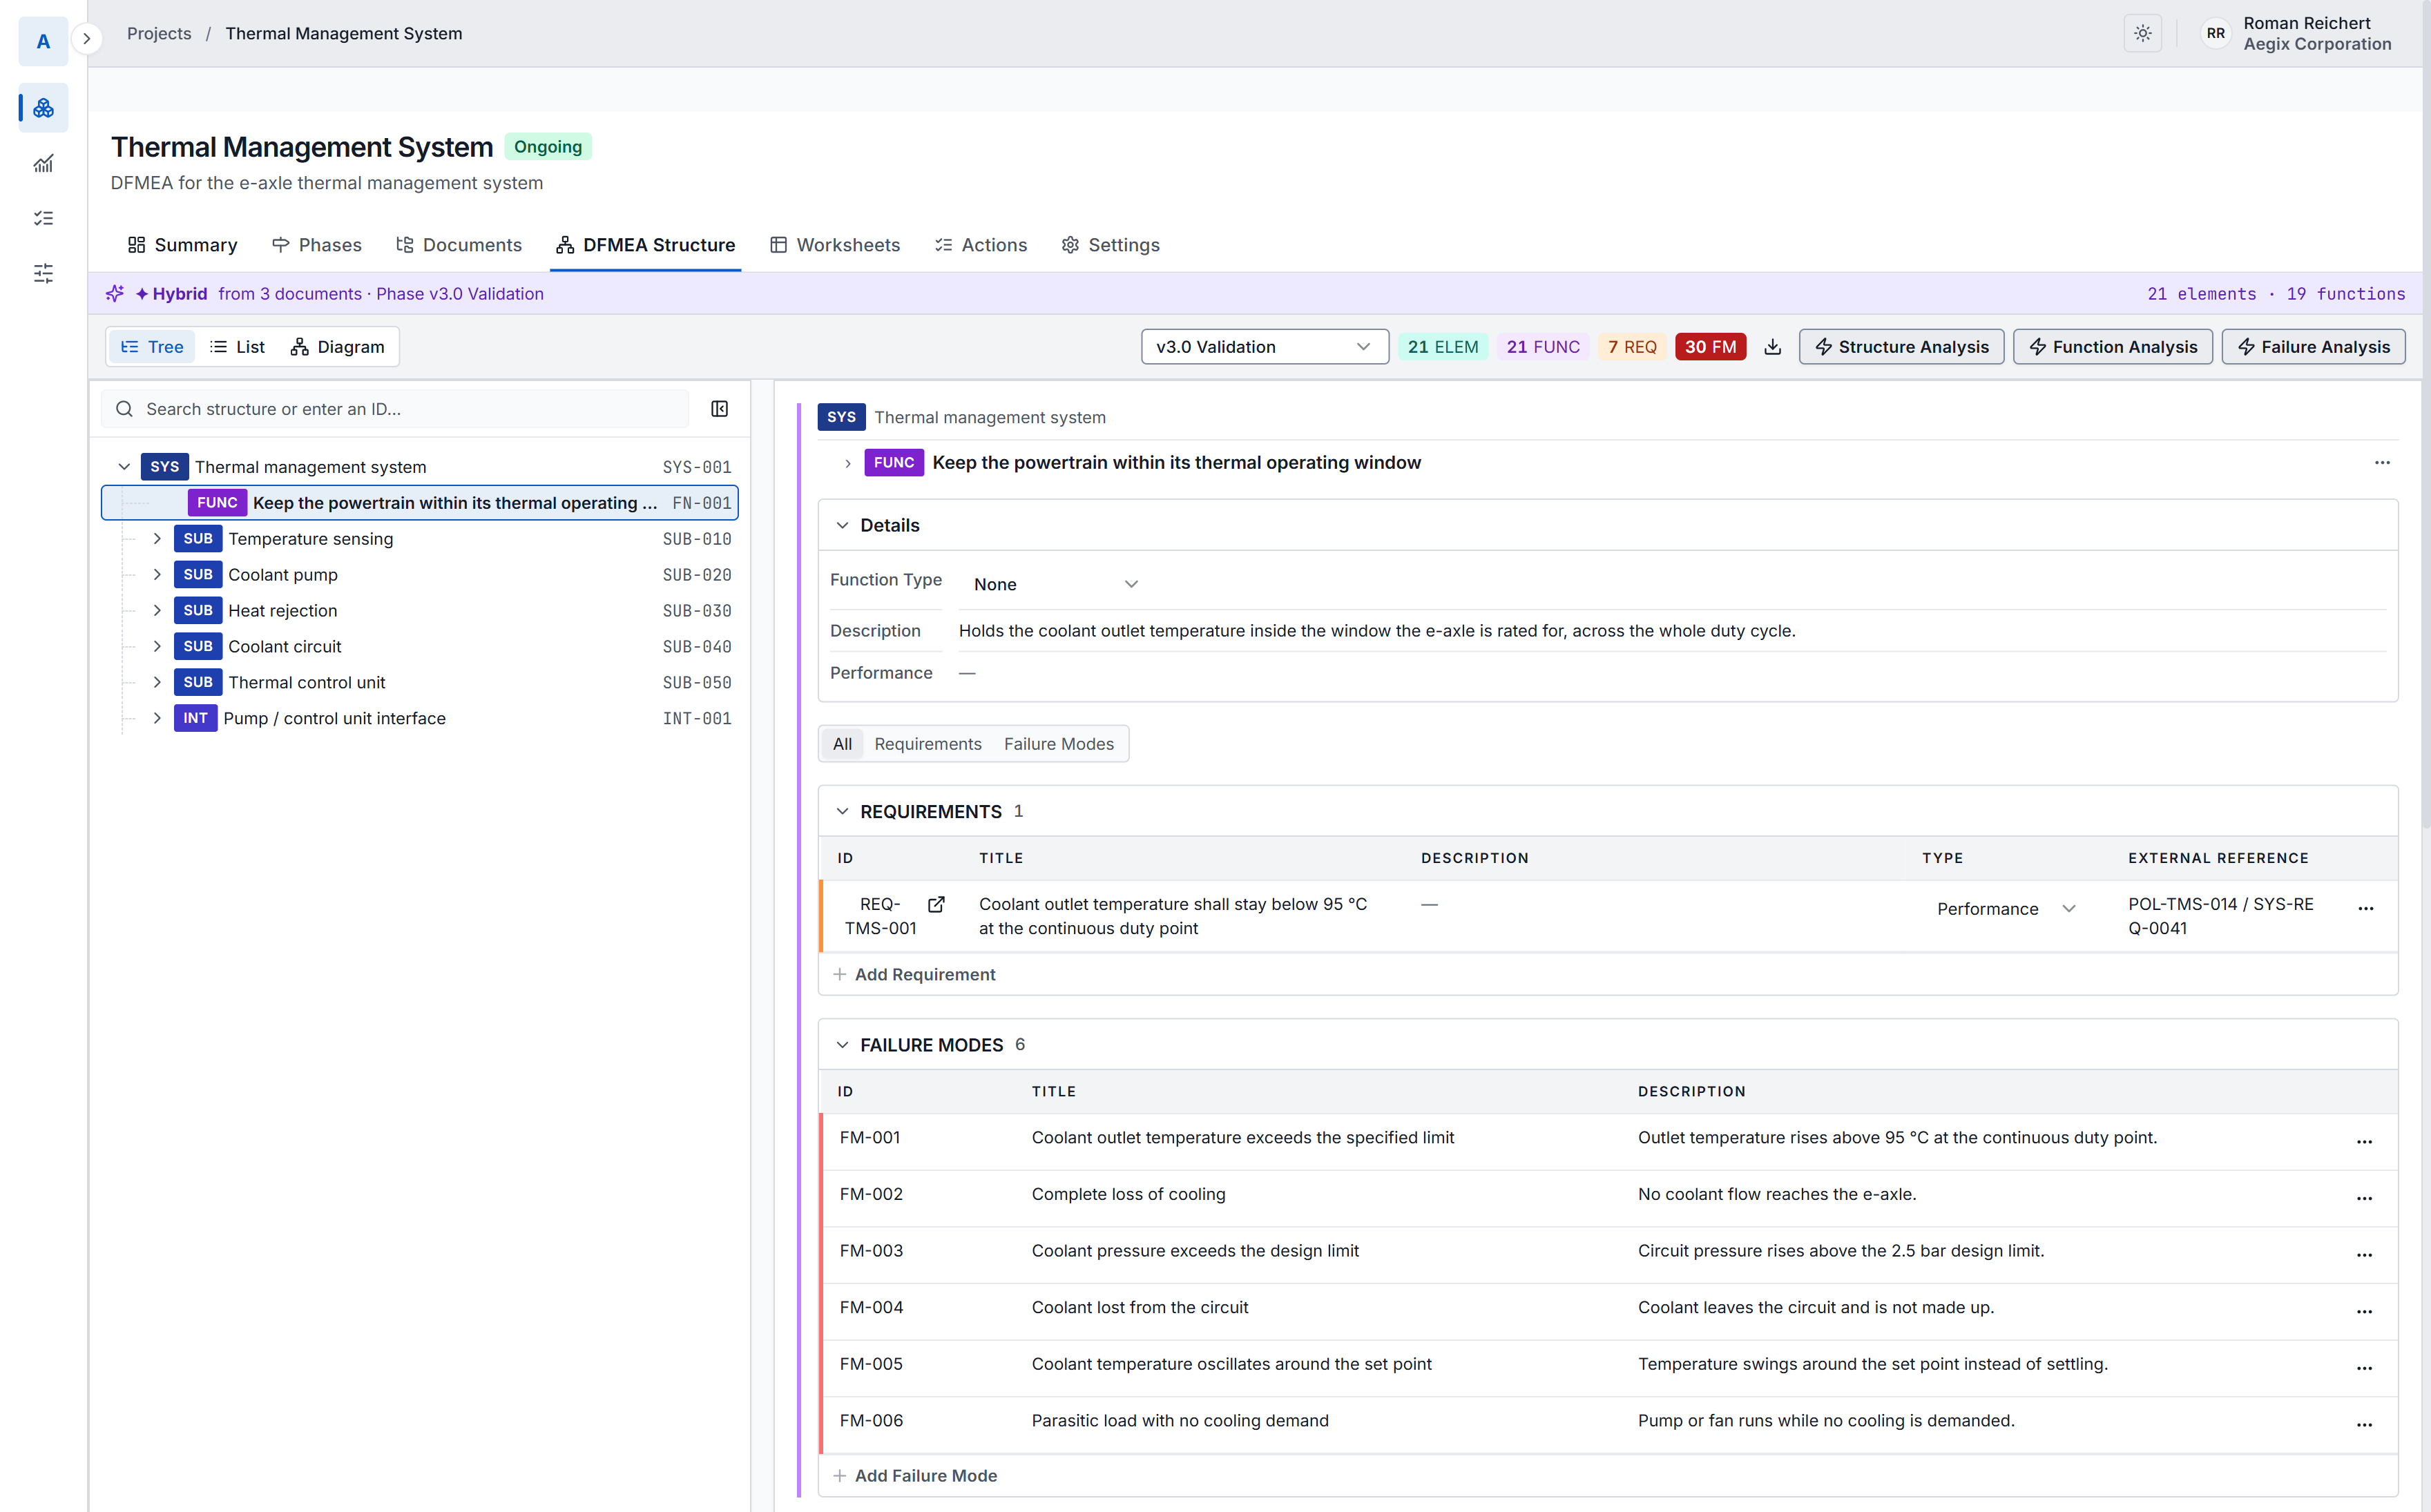Filter to Requirements only
Screen dimensions: 2431x1512
click(927, 744)
